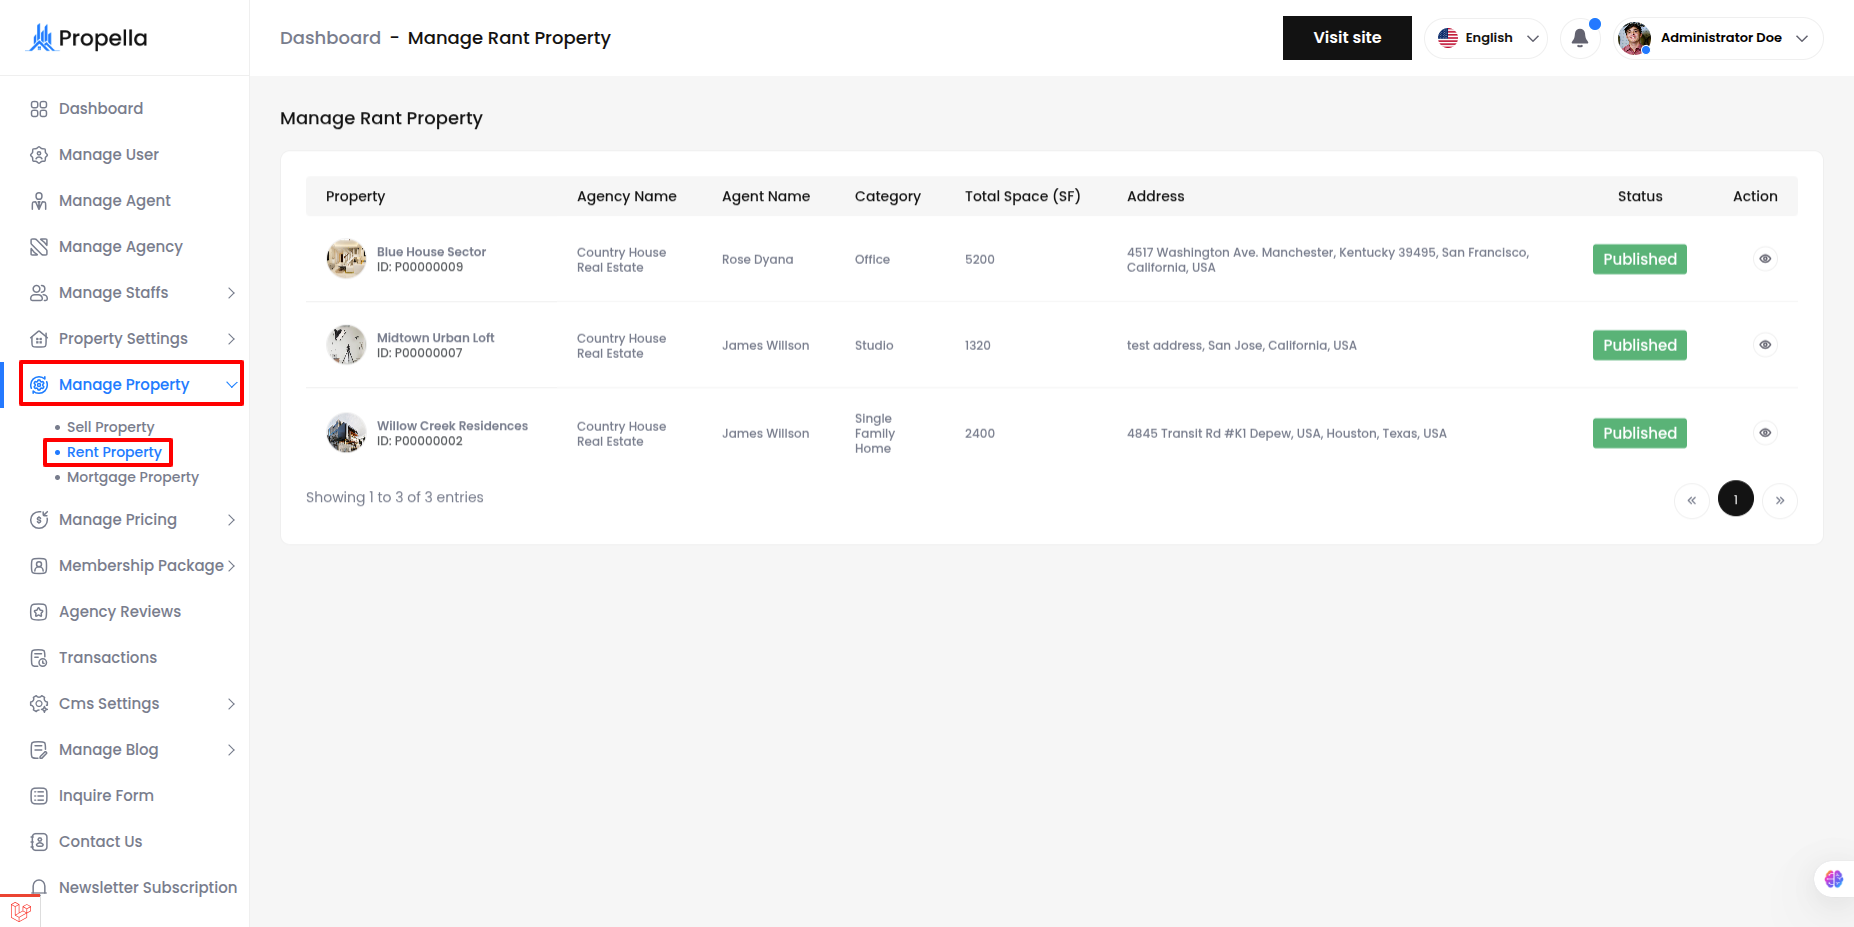Click the Newsletter Subscription label
This screenshot has height=927, width=1854.
tap(148, 888)
